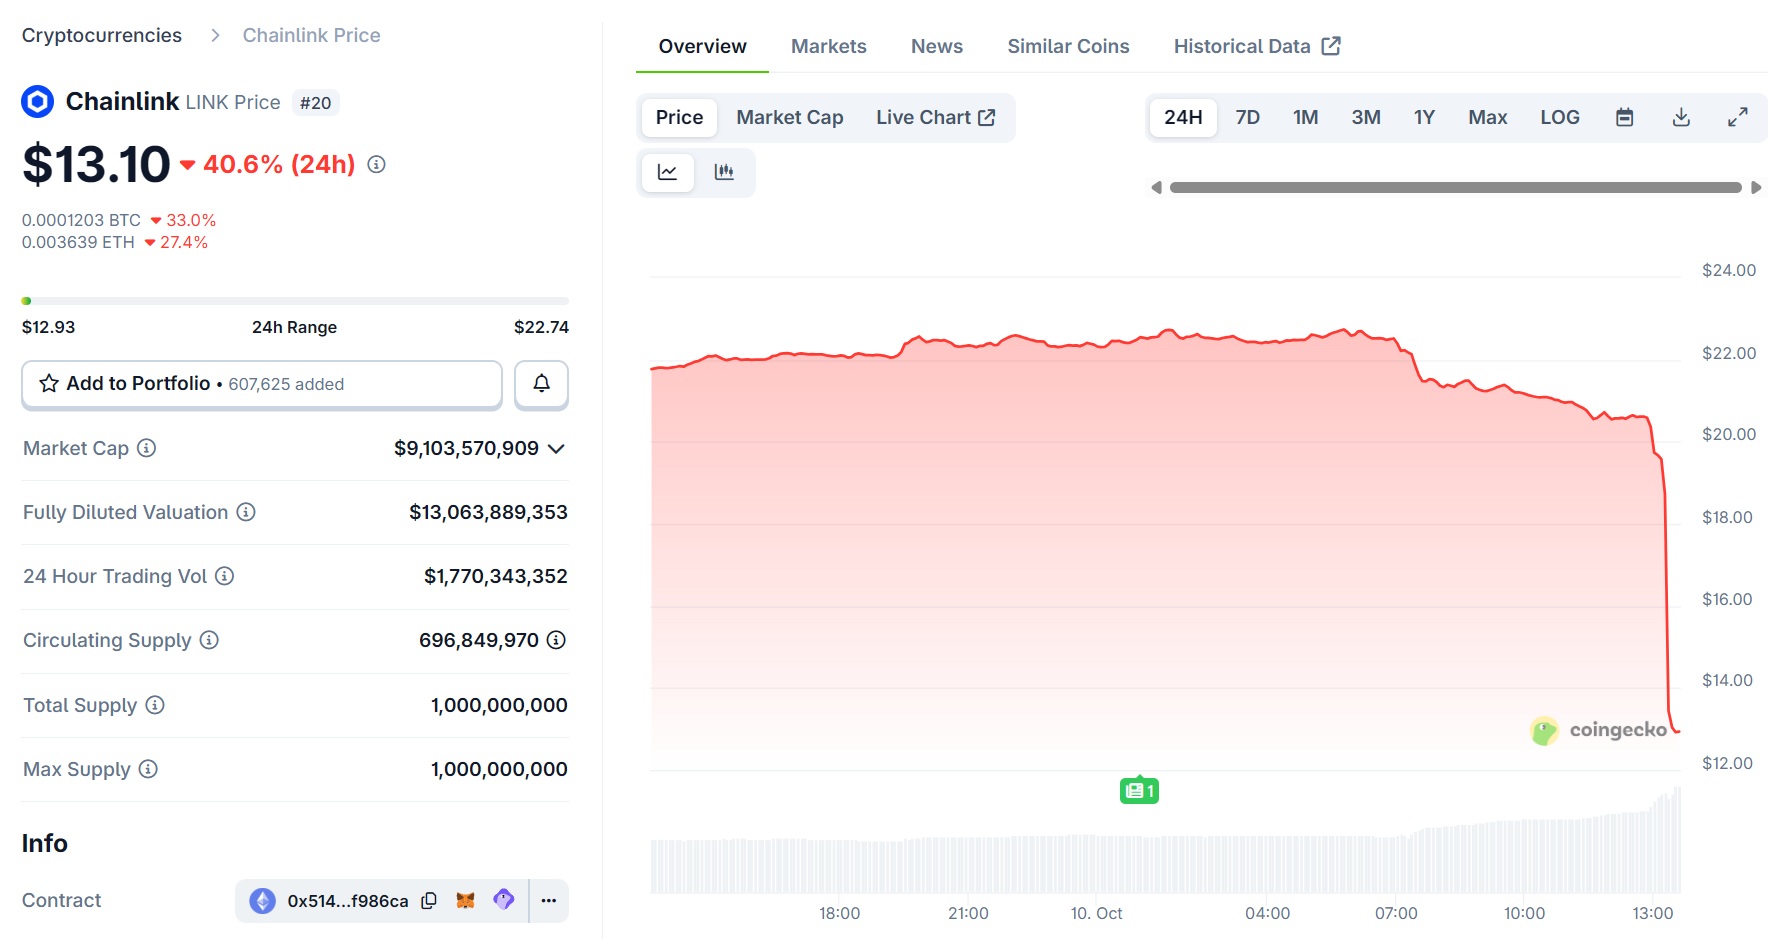The image size is (1783, 939).
Task: Select the 7D time range
Action: click(x=1248, y=117)
